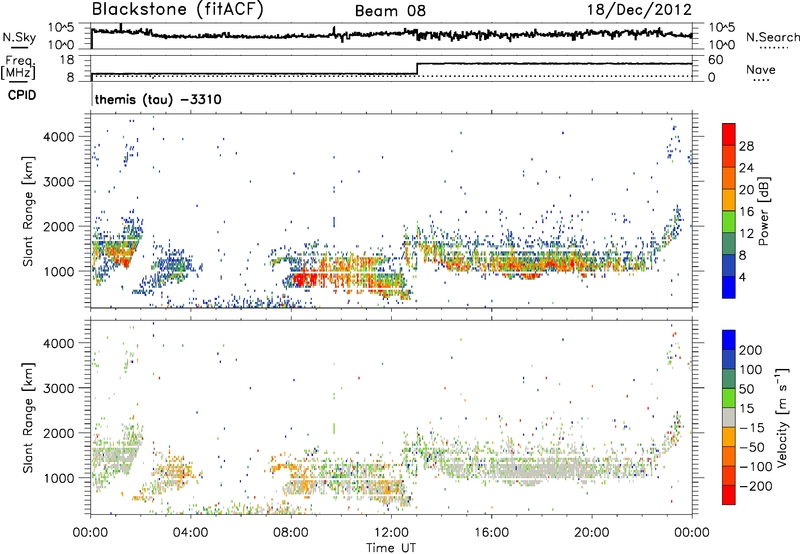
Task: Click the '4000' tick on the power plot
Action: coord(58,137)
